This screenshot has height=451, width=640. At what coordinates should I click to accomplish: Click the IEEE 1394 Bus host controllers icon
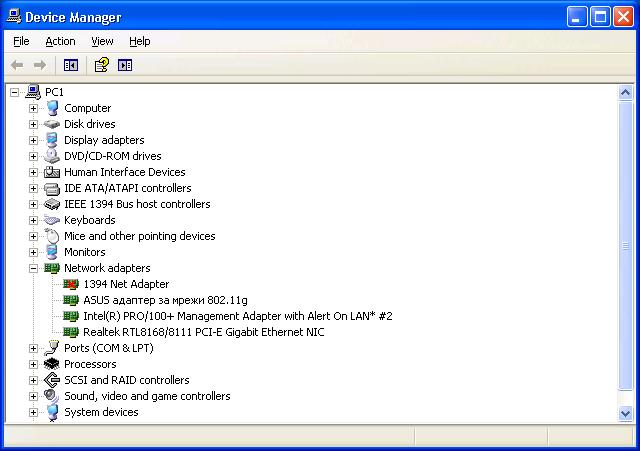coord(52,204)
